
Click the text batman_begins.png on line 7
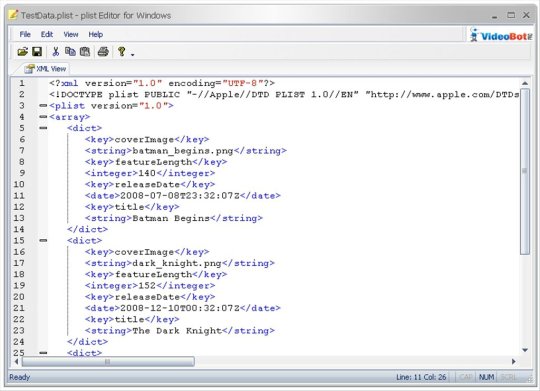click(x=183, y=151)
